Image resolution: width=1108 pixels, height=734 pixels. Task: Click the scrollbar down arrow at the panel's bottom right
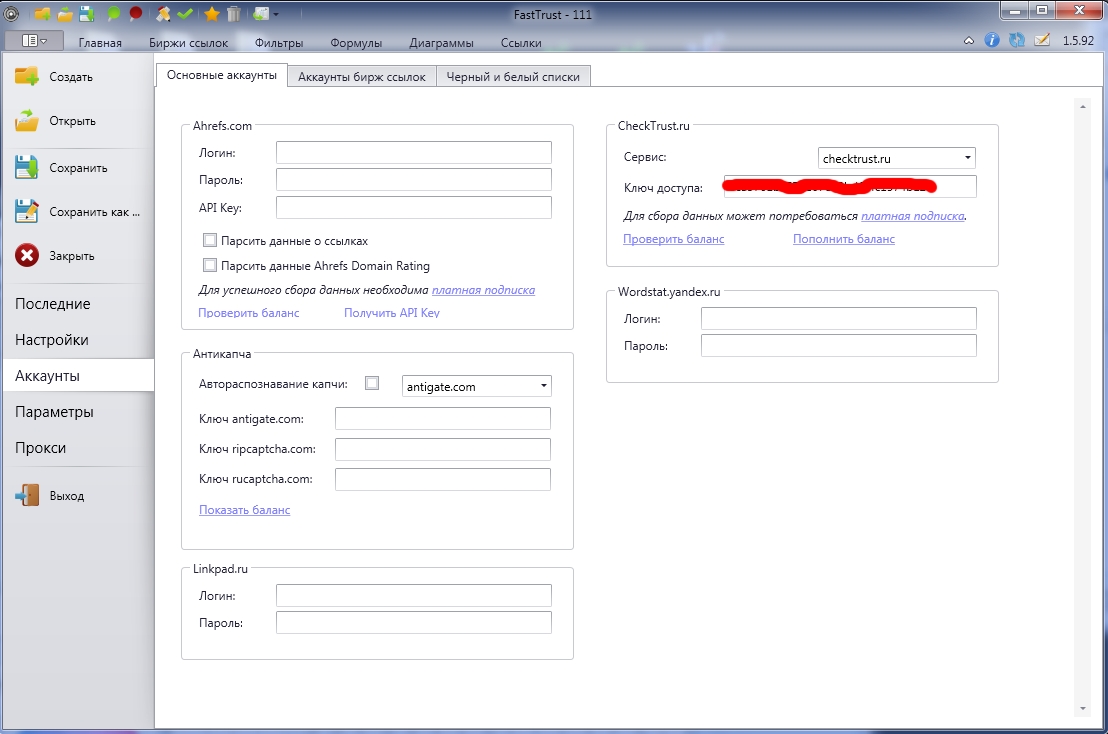(1083, 709)
